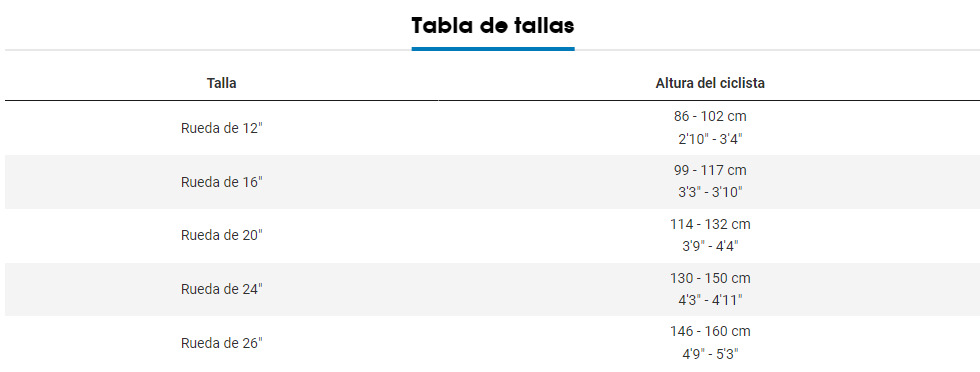Select the Rueda de 12" size cell

[x=222, y=128]
